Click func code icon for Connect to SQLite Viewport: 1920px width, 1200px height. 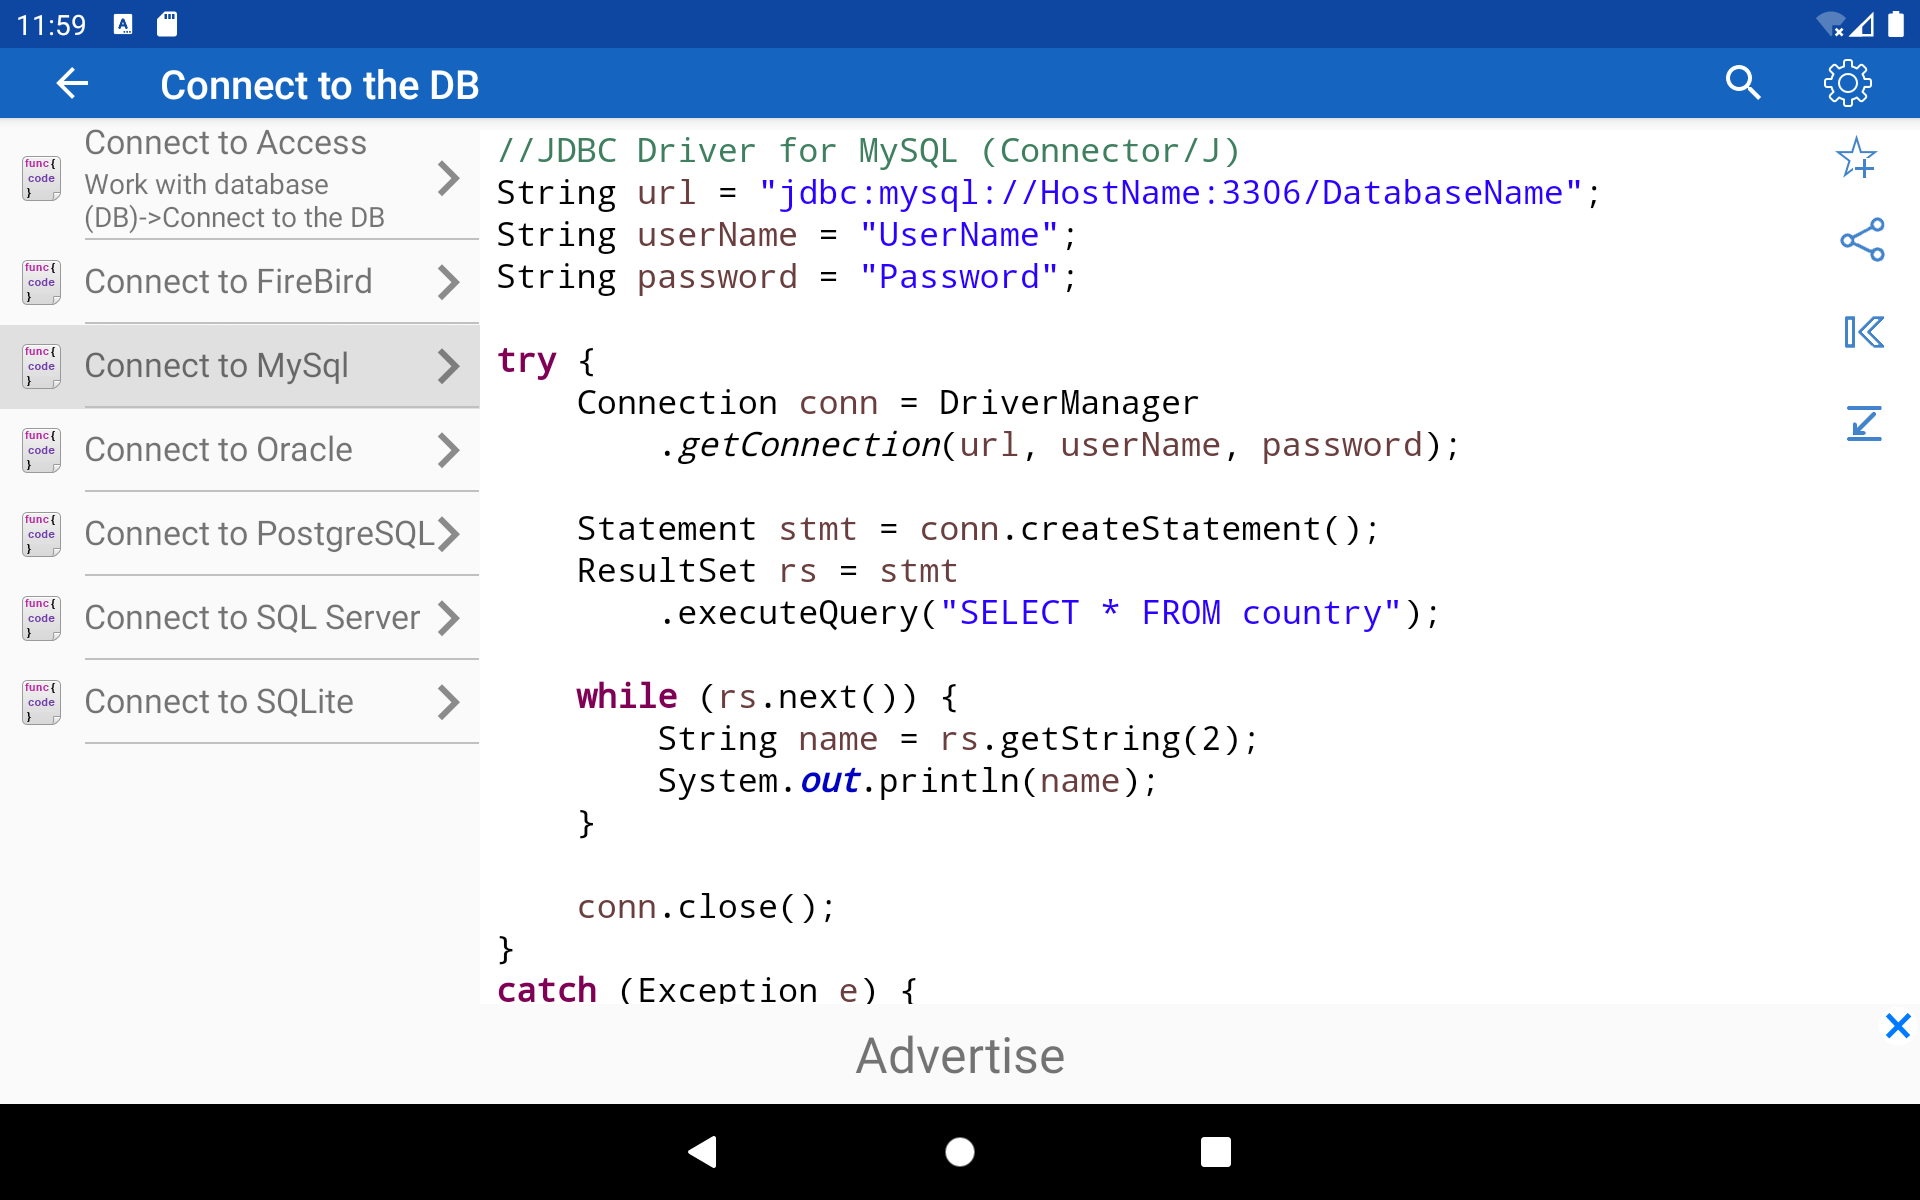tap(41, 703)
